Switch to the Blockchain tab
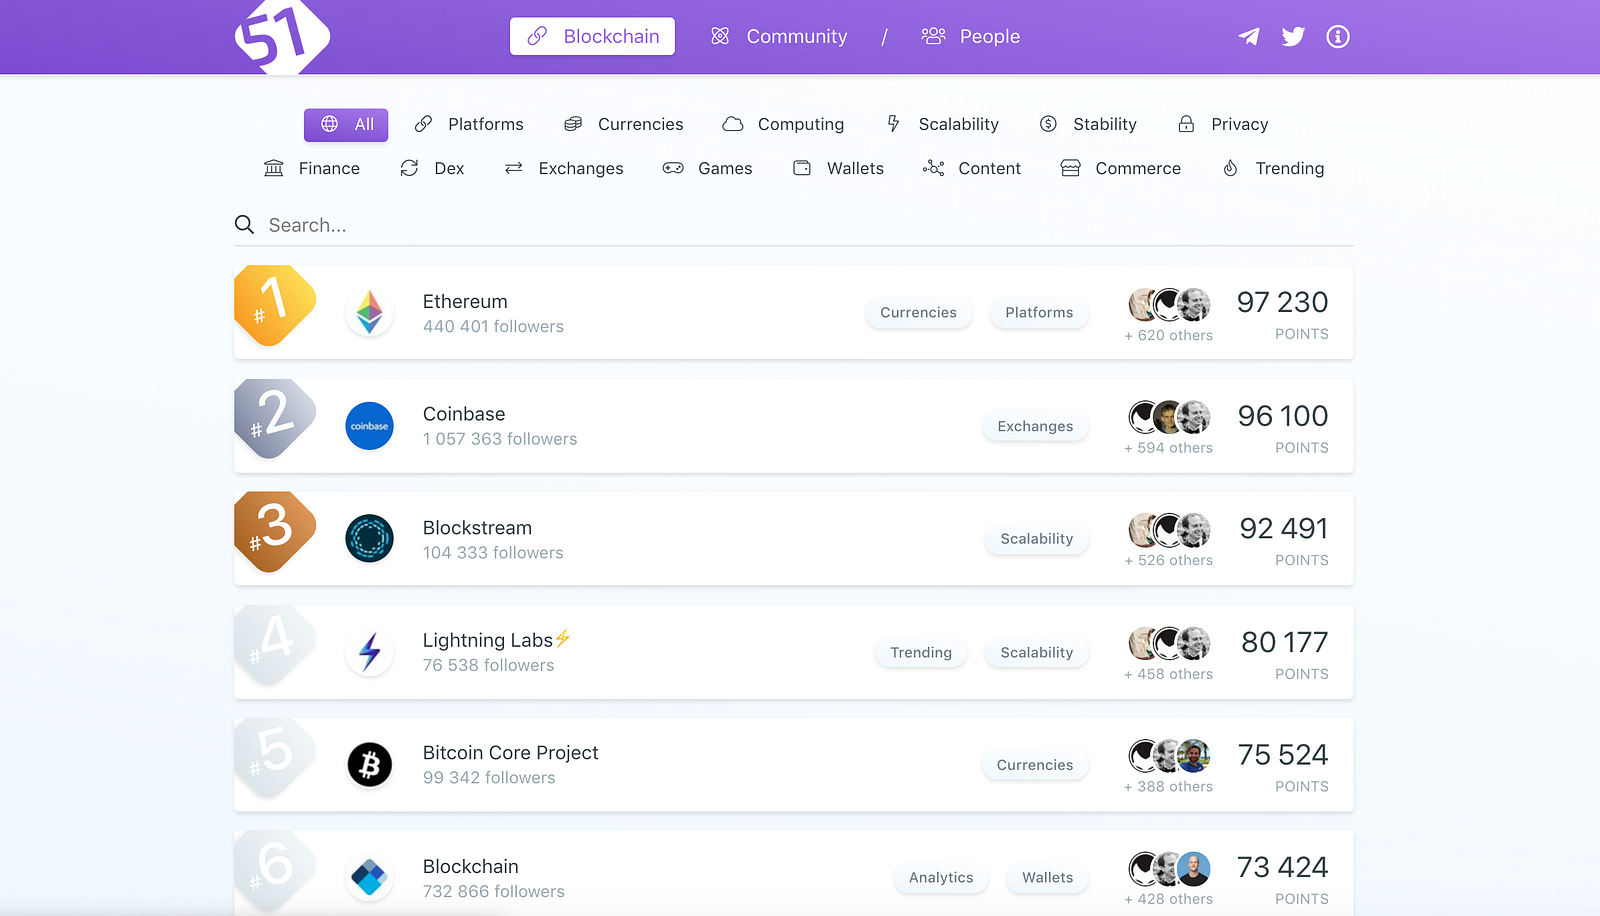The height and width of the screenshot is (916, 1600). [x=592, y=37]
